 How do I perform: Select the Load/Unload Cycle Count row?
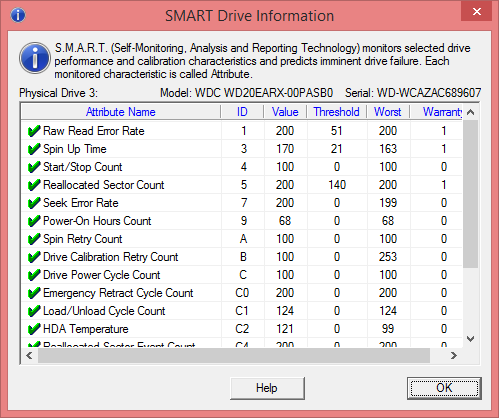pos(242,311)
